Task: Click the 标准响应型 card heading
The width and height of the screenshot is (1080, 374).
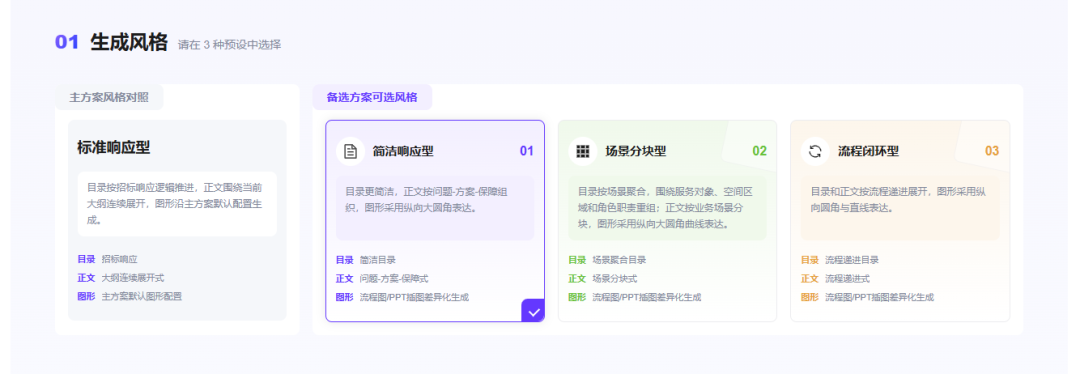Action: (x=114, y=147)
